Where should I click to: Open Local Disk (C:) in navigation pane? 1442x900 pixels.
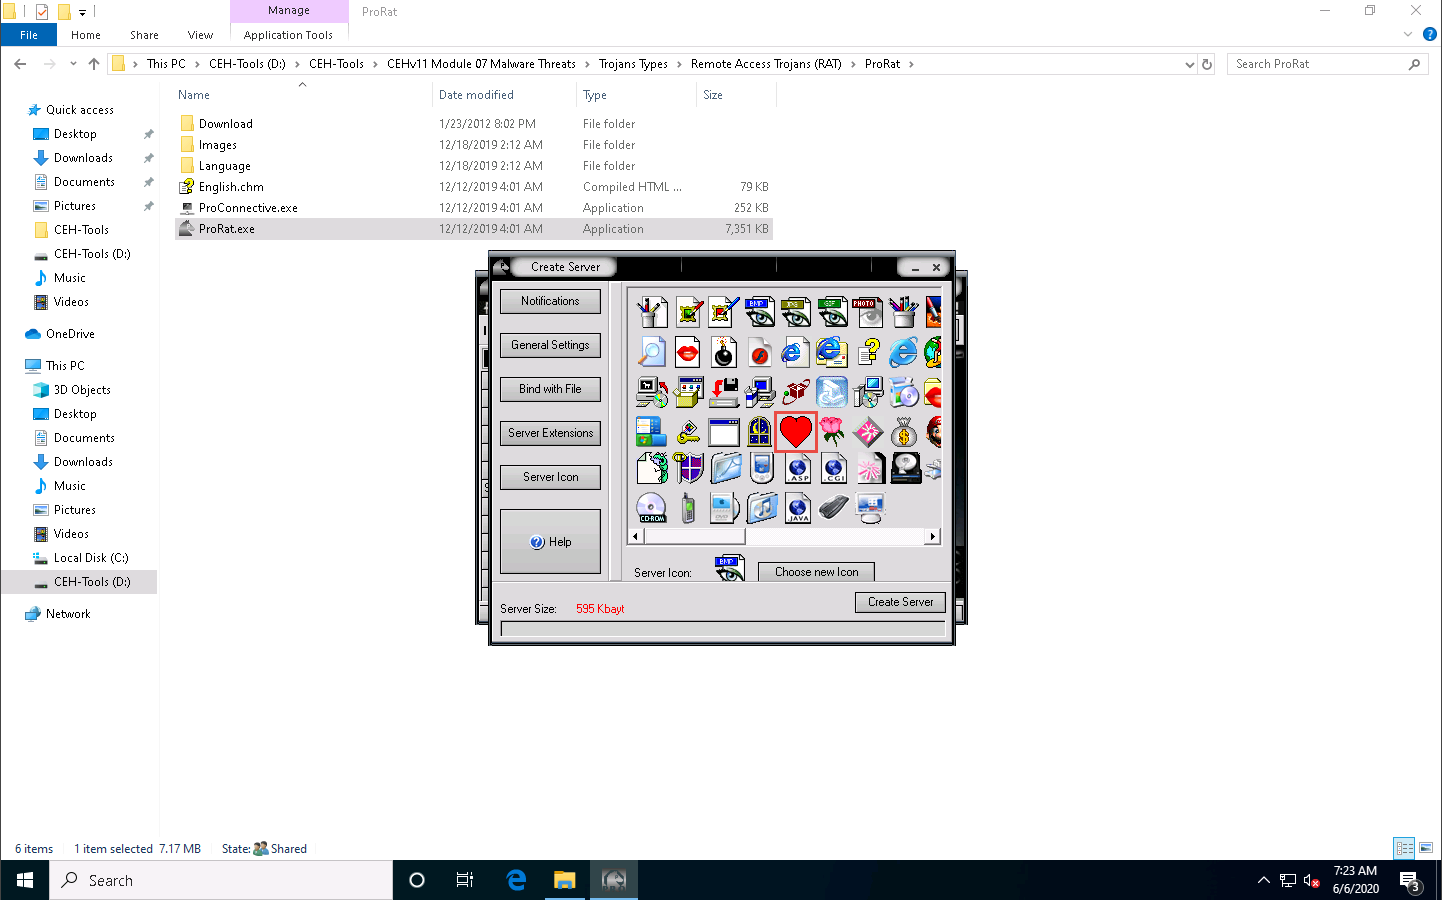click(91, 558)
